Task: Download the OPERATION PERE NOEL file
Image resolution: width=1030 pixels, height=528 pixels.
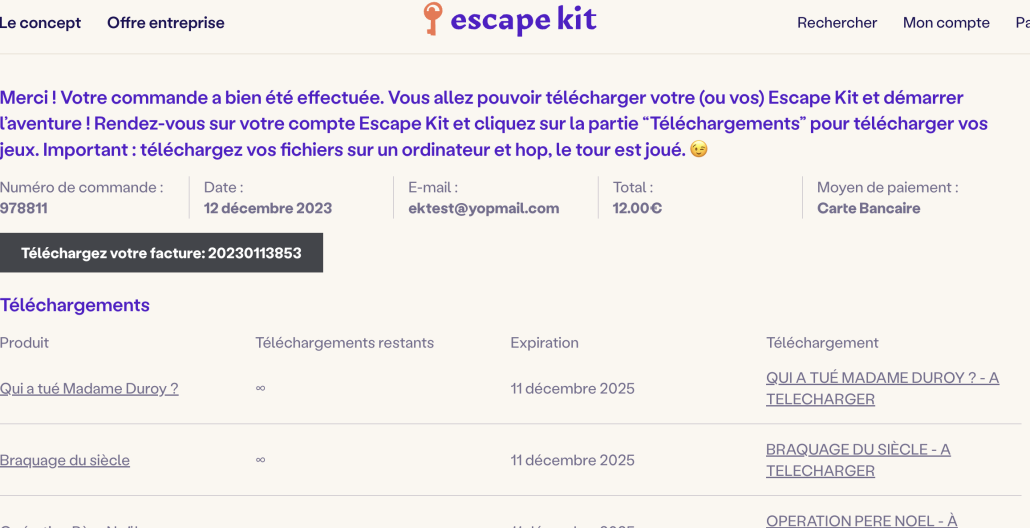Action: [x=861, y=521]
